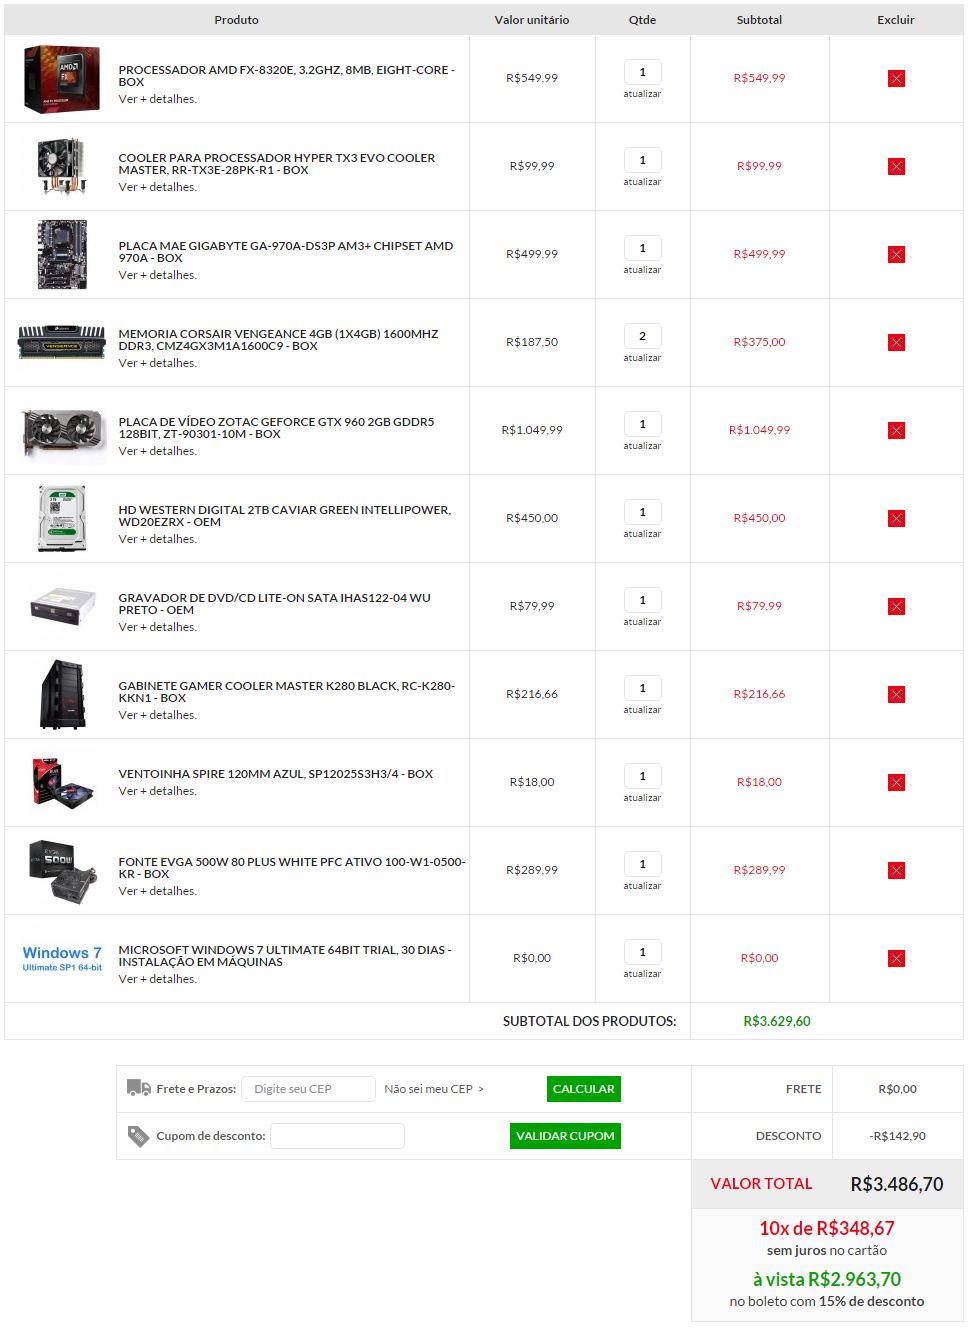View details of Windows 7 Ultimate trial
Screen dimensions: 971x1330
[x=157, y=979]
